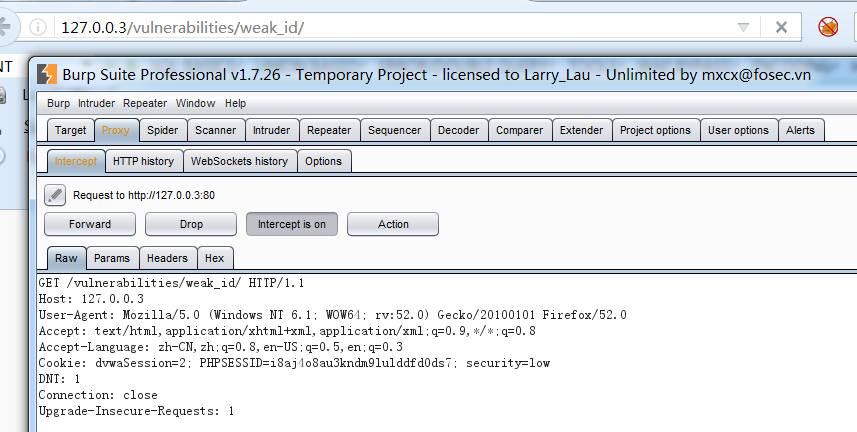Click the DNT: 1 header line

(59, 378)
